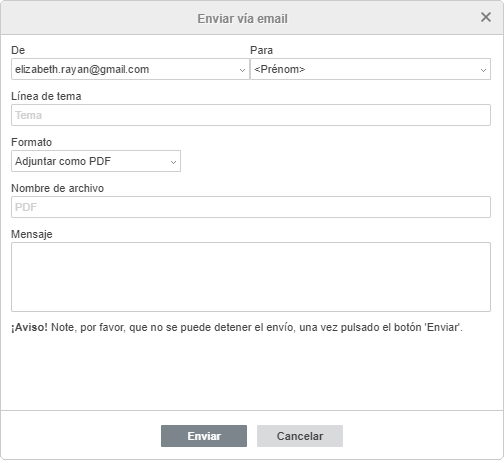The image size is (504, 460).
Task: Select the elizabeth.rayan@gmail.com sender text
Action: coord(82,69)
